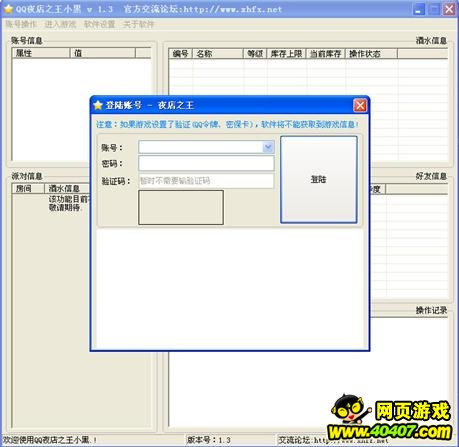Open the 关于软件 menu
Image resolution: width=459 pixels, height=447 pixels.
coord(138,24)
